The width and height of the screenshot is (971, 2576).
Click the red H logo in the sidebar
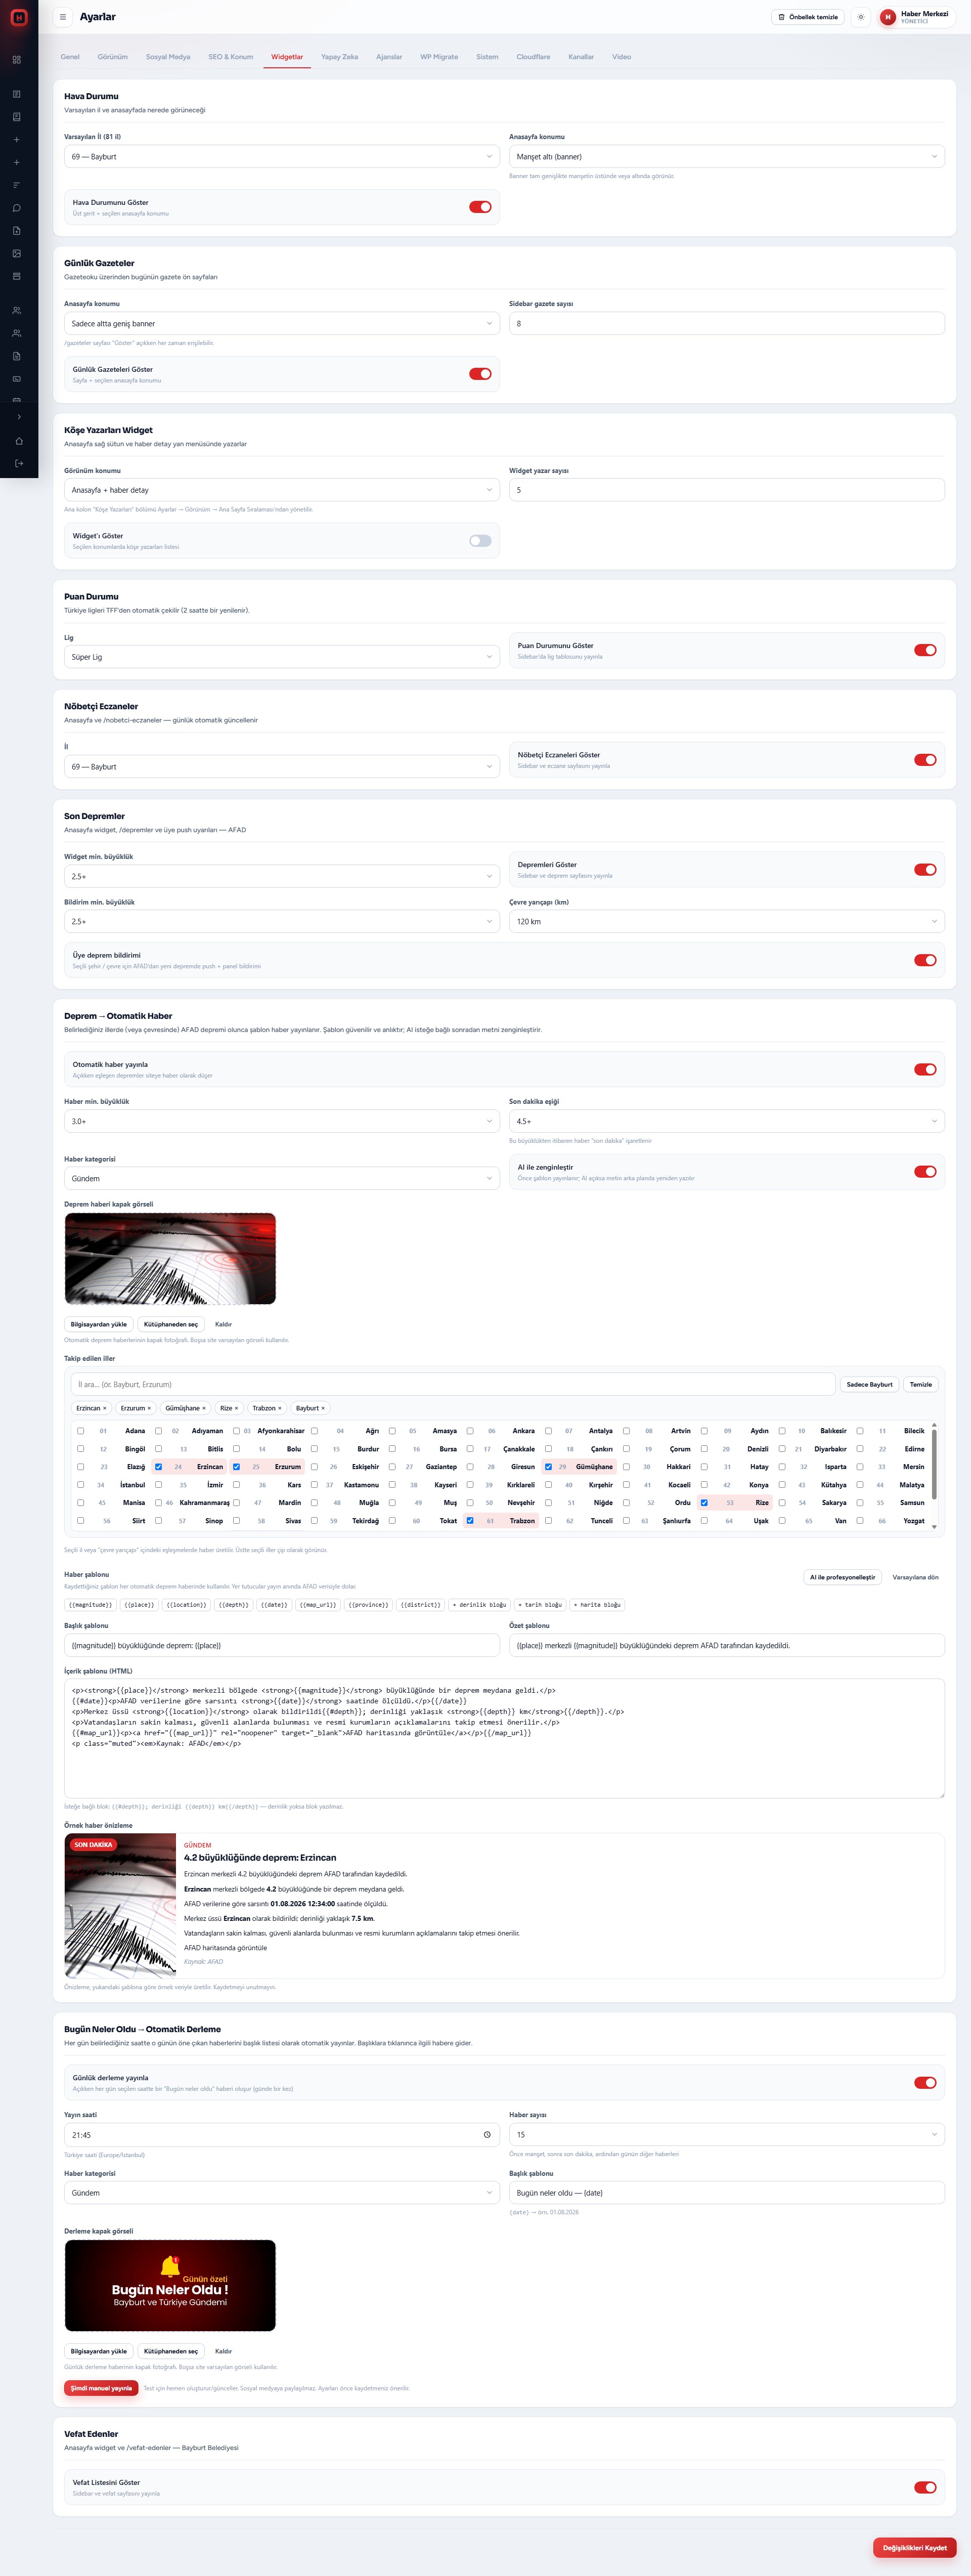tap(18, 17)
